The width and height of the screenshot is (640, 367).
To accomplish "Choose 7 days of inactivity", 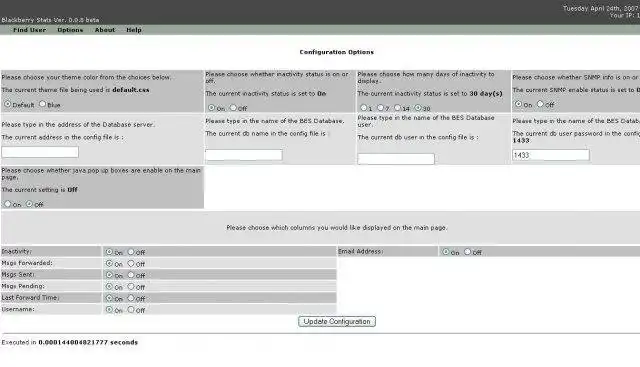I will [380, 108].
